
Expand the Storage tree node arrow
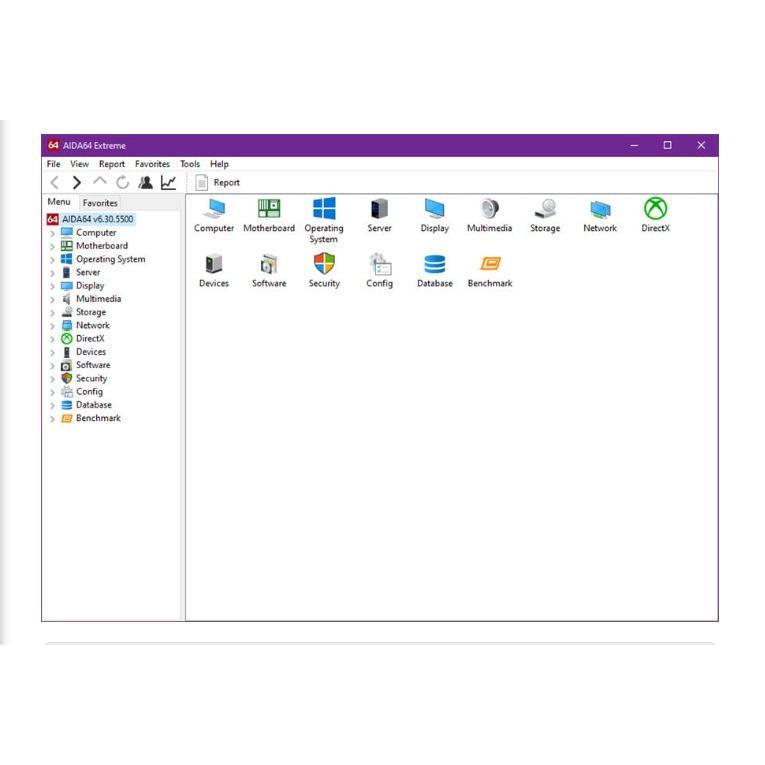[x=52, y=312]
